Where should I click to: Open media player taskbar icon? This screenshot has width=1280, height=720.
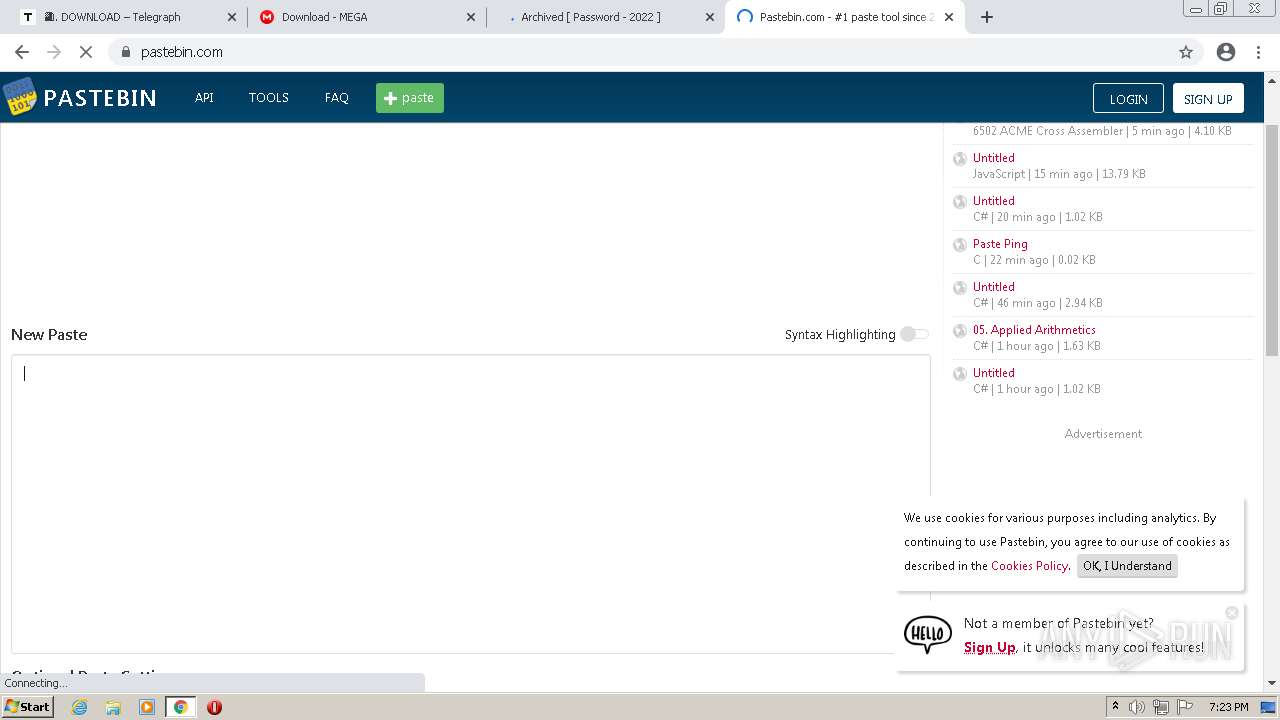click(147, 707)
